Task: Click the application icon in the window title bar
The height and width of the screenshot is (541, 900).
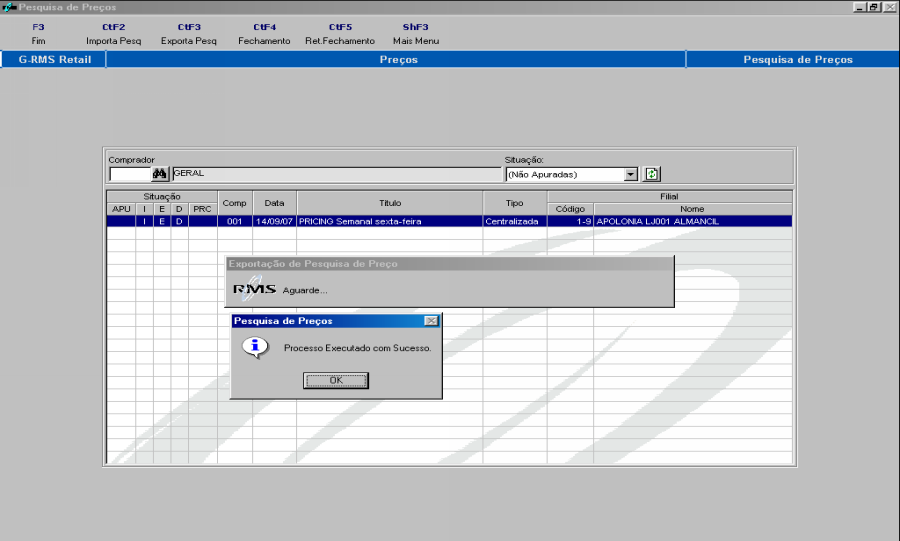Action: pos(9,7)
